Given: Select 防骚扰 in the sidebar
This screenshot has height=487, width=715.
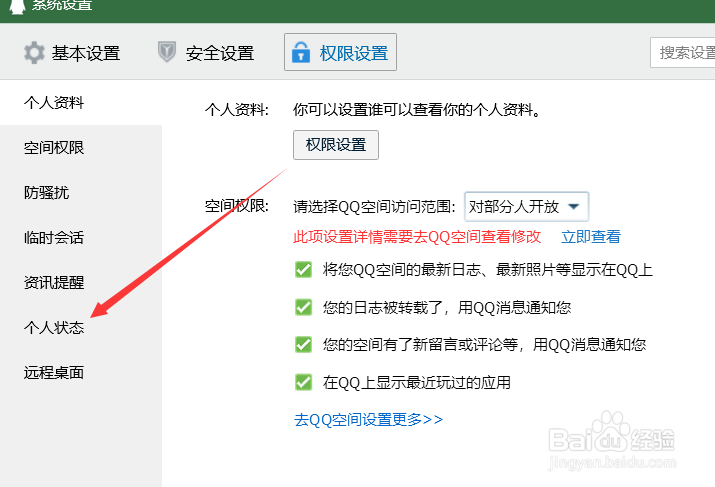Looking at the screenshot, I should click(47, 192).
